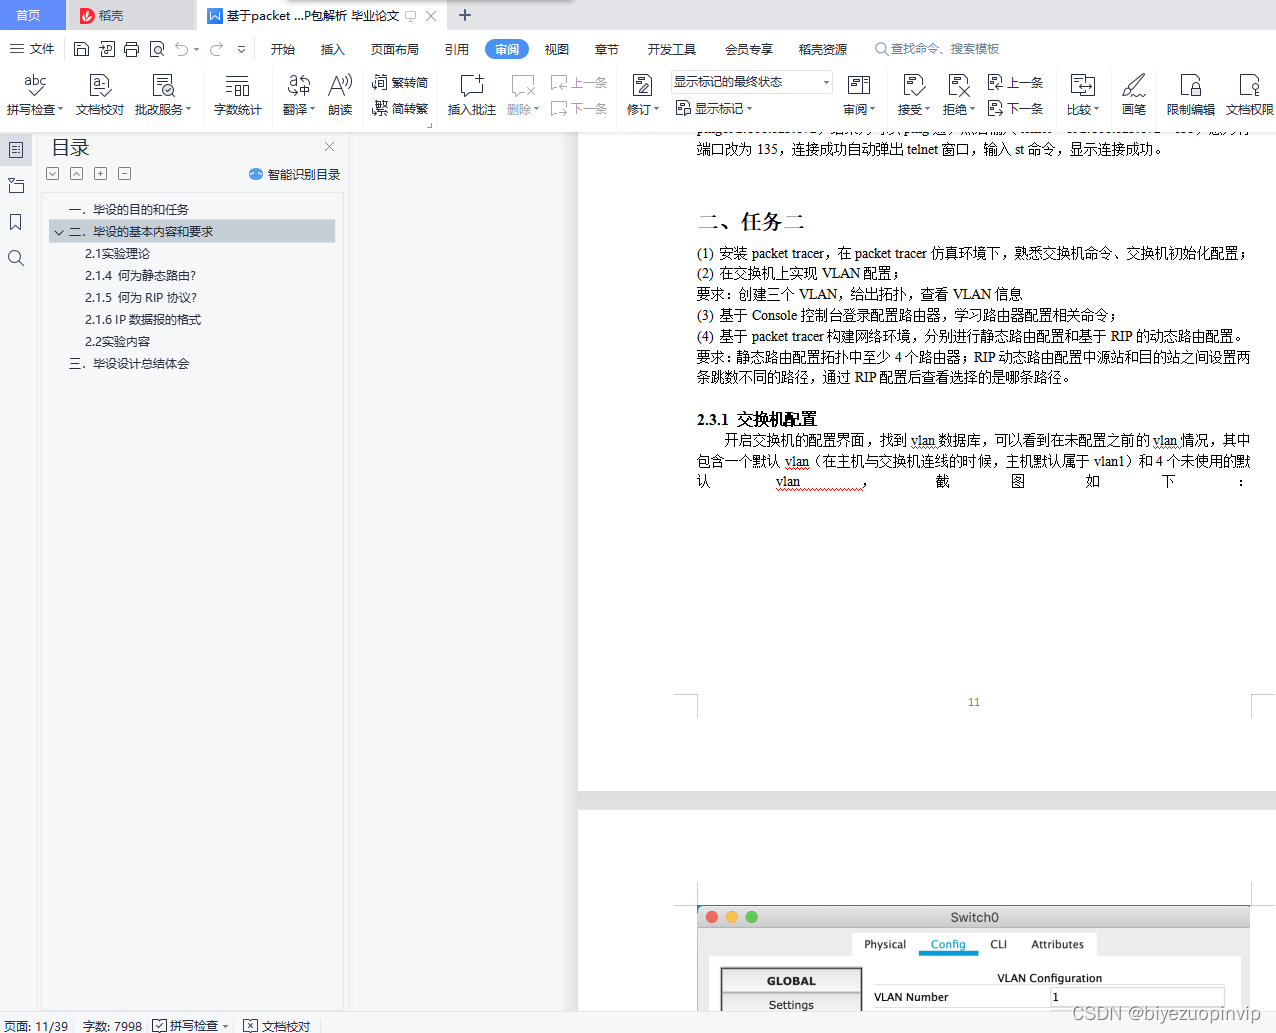Expand the 接受 accept changes dropdown

(913, 95)
